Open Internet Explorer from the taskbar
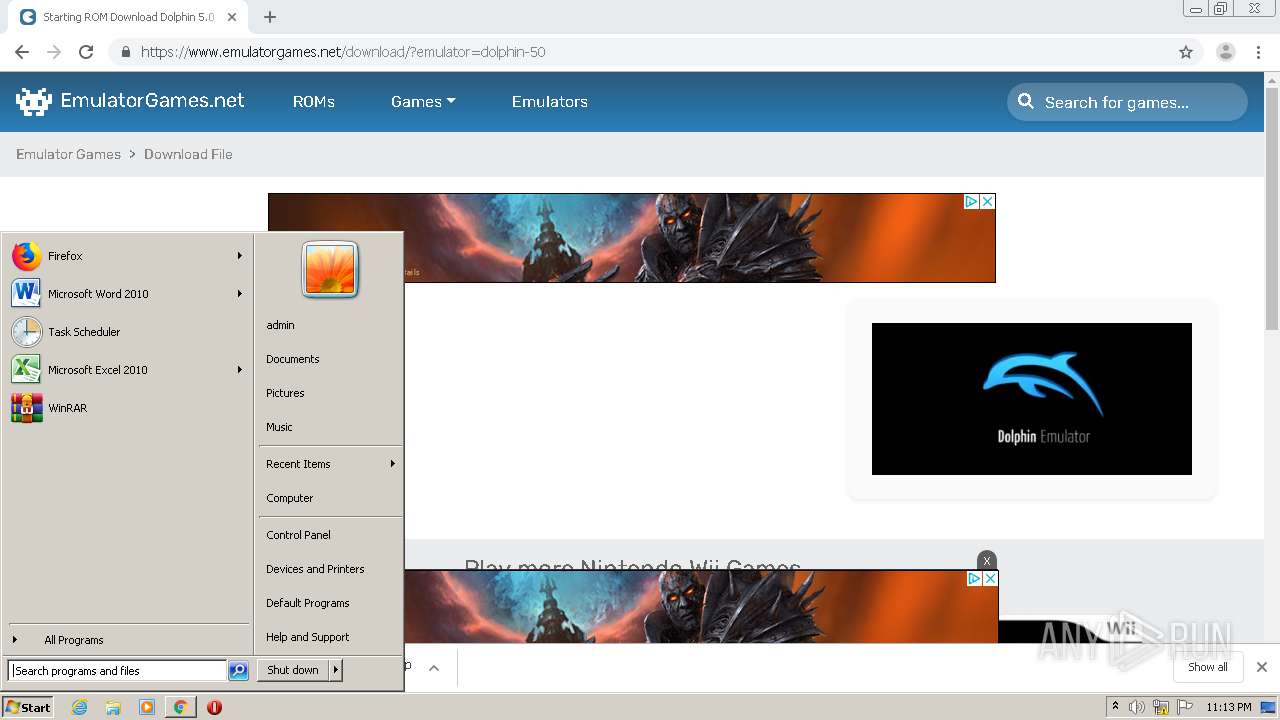The height and width of the screenshot is (720, 1280). (x=80, y=707)
